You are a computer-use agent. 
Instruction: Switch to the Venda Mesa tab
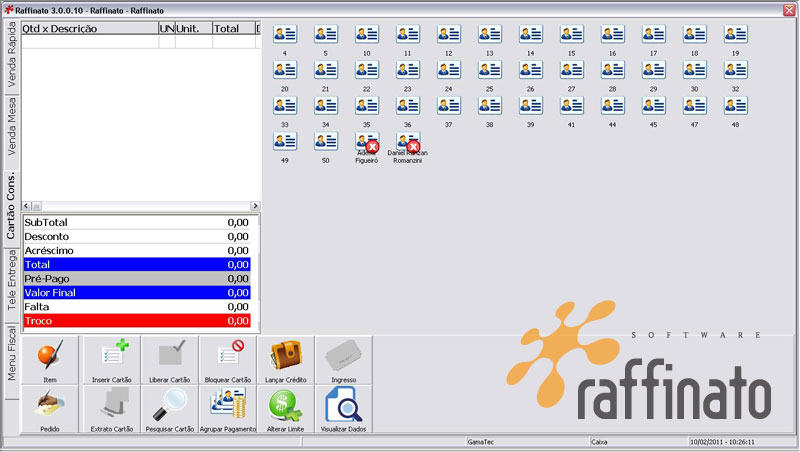pos(12,127)
